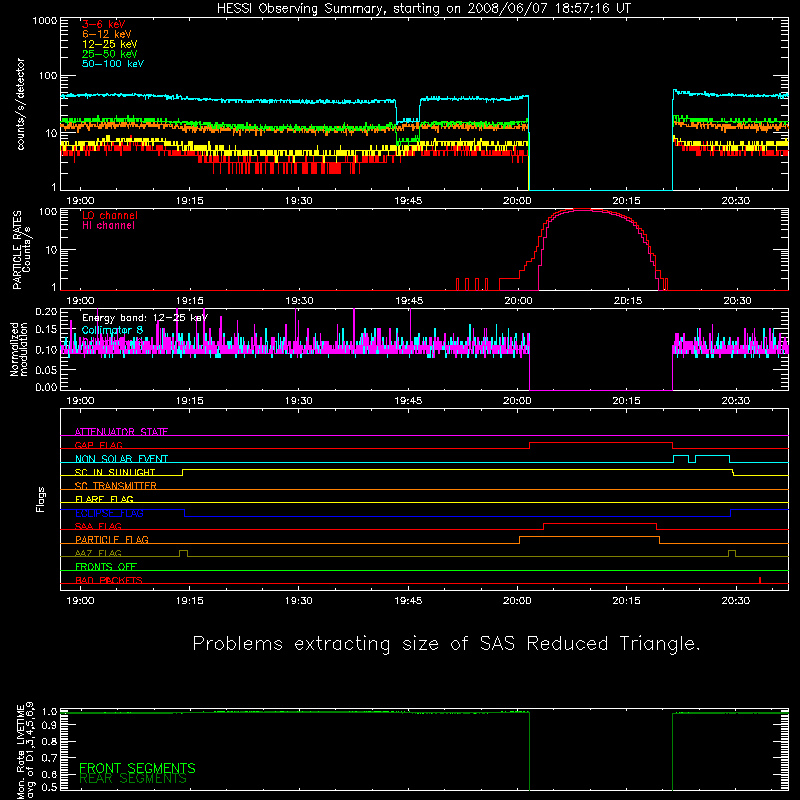Click the FRONTS OFF flag label
The height and width of the screenshot is (800, 800).
click(106, 567)
